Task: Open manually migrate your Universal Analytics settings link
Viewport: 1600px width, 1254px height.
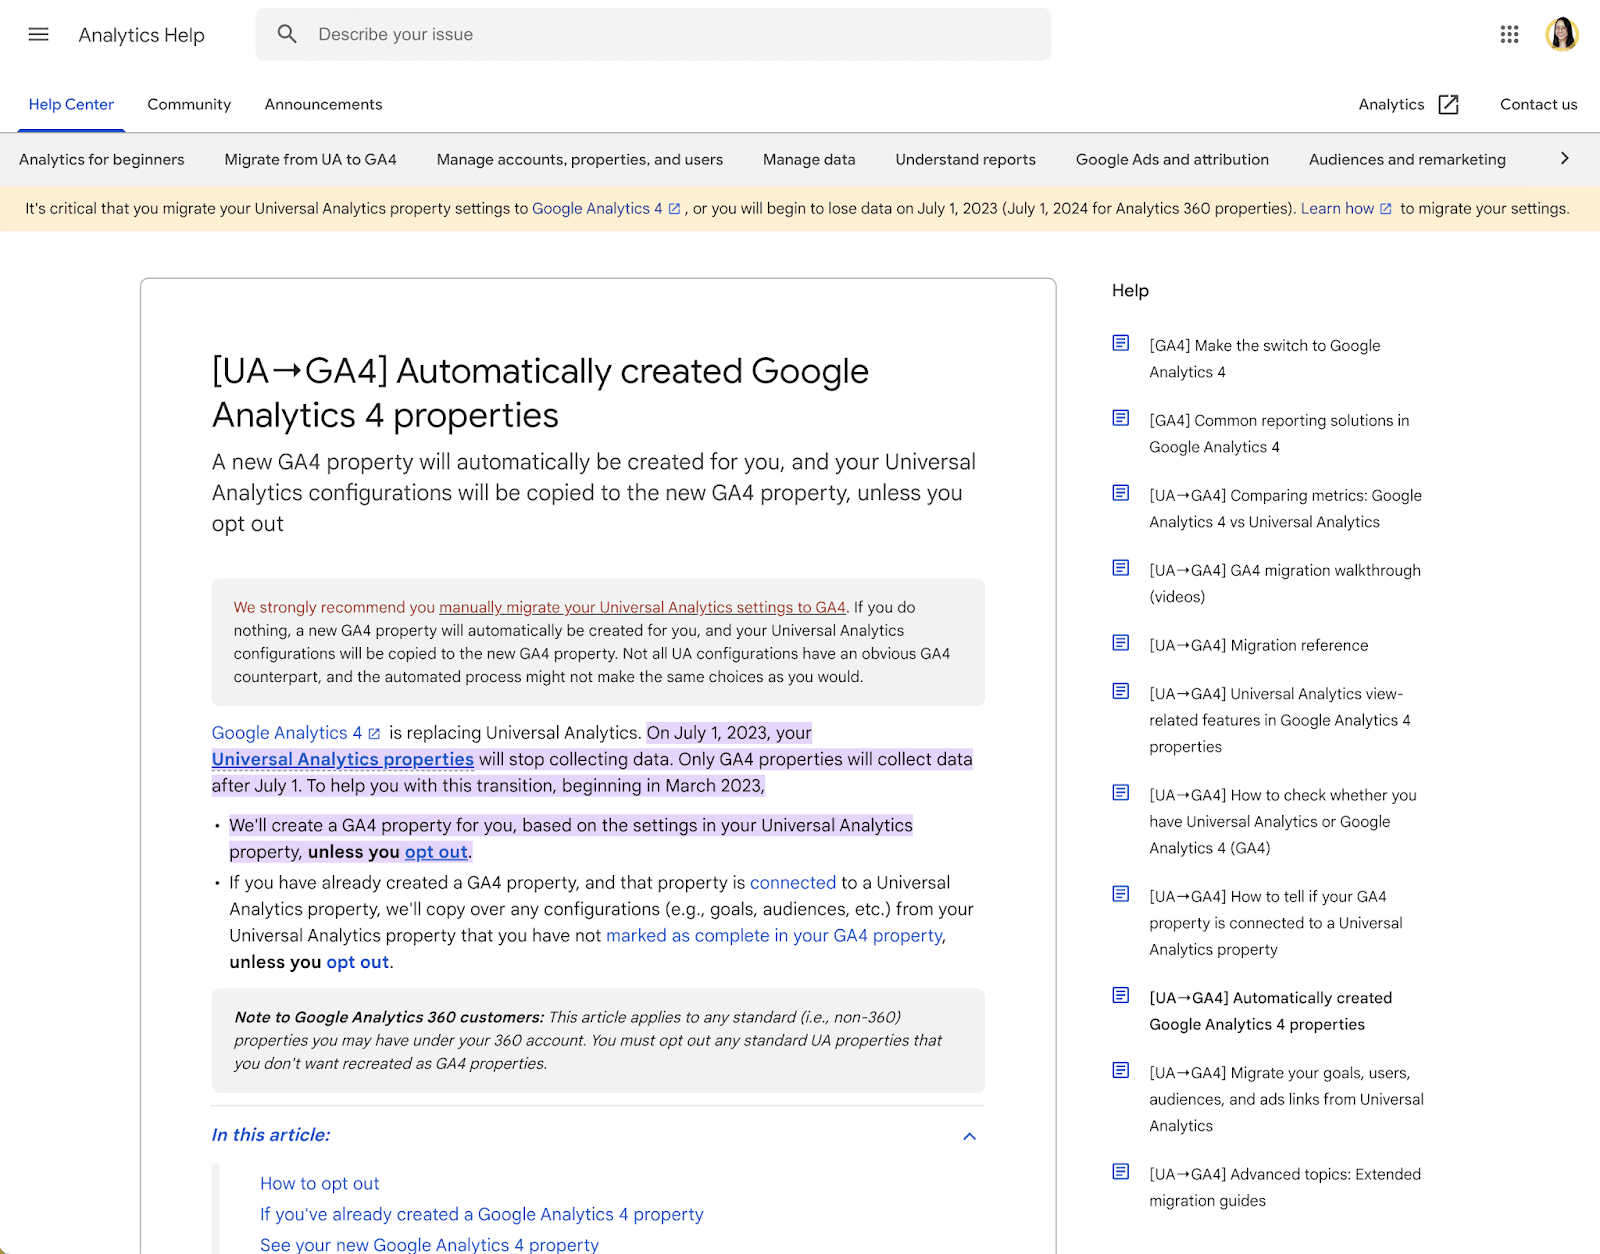Action: tap(642, 607)
